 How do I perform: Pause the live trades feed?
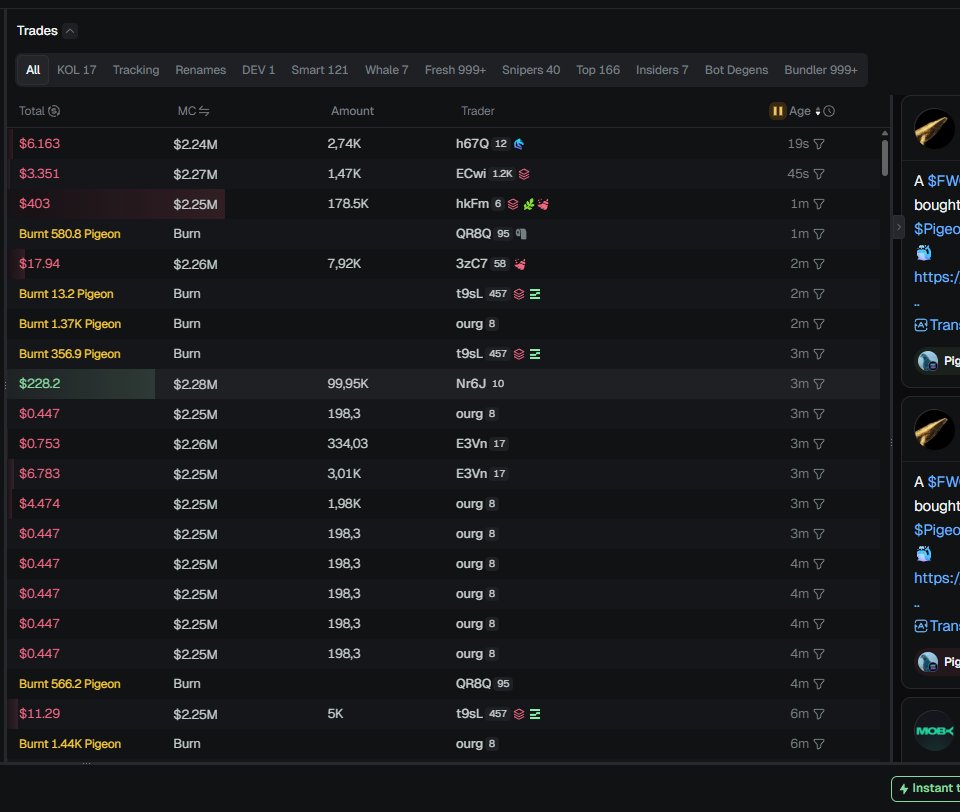(777, 111)
